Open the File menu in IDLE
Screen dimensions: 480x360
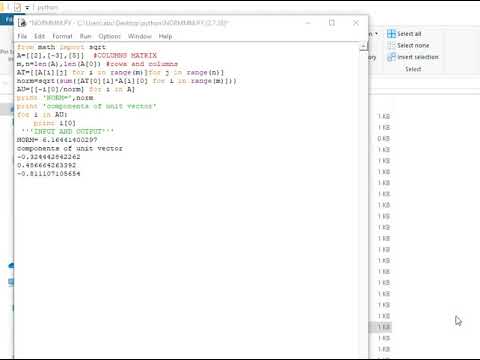tap(22, 36)
